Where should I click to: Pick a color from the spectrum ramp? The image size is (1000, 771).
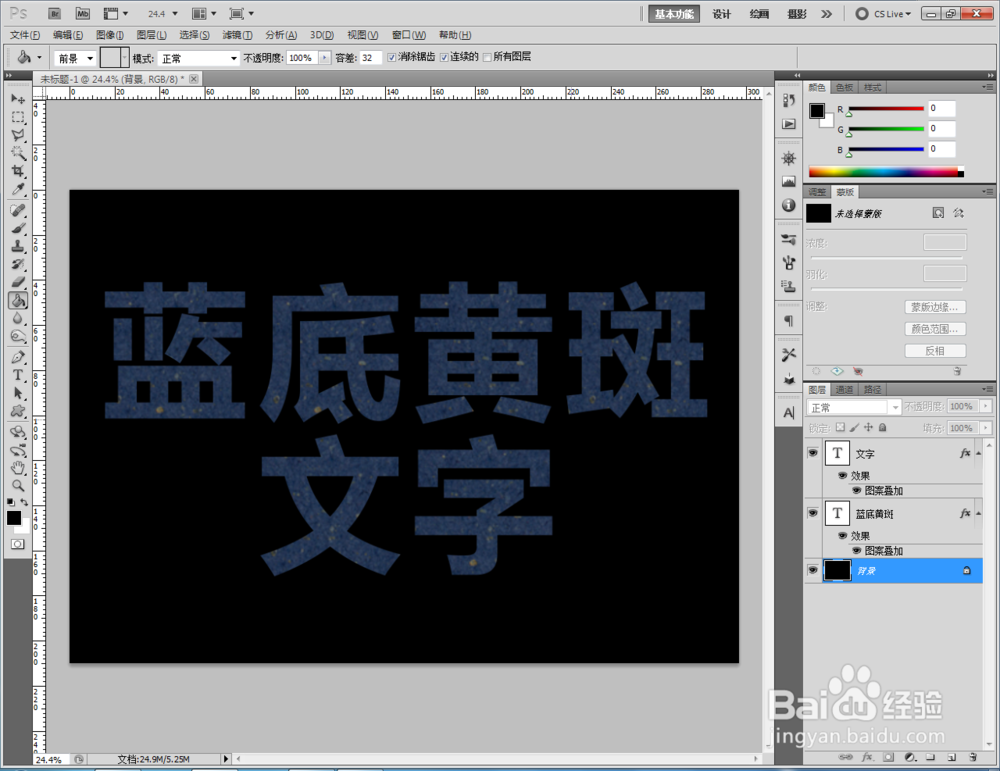(886, 172)
